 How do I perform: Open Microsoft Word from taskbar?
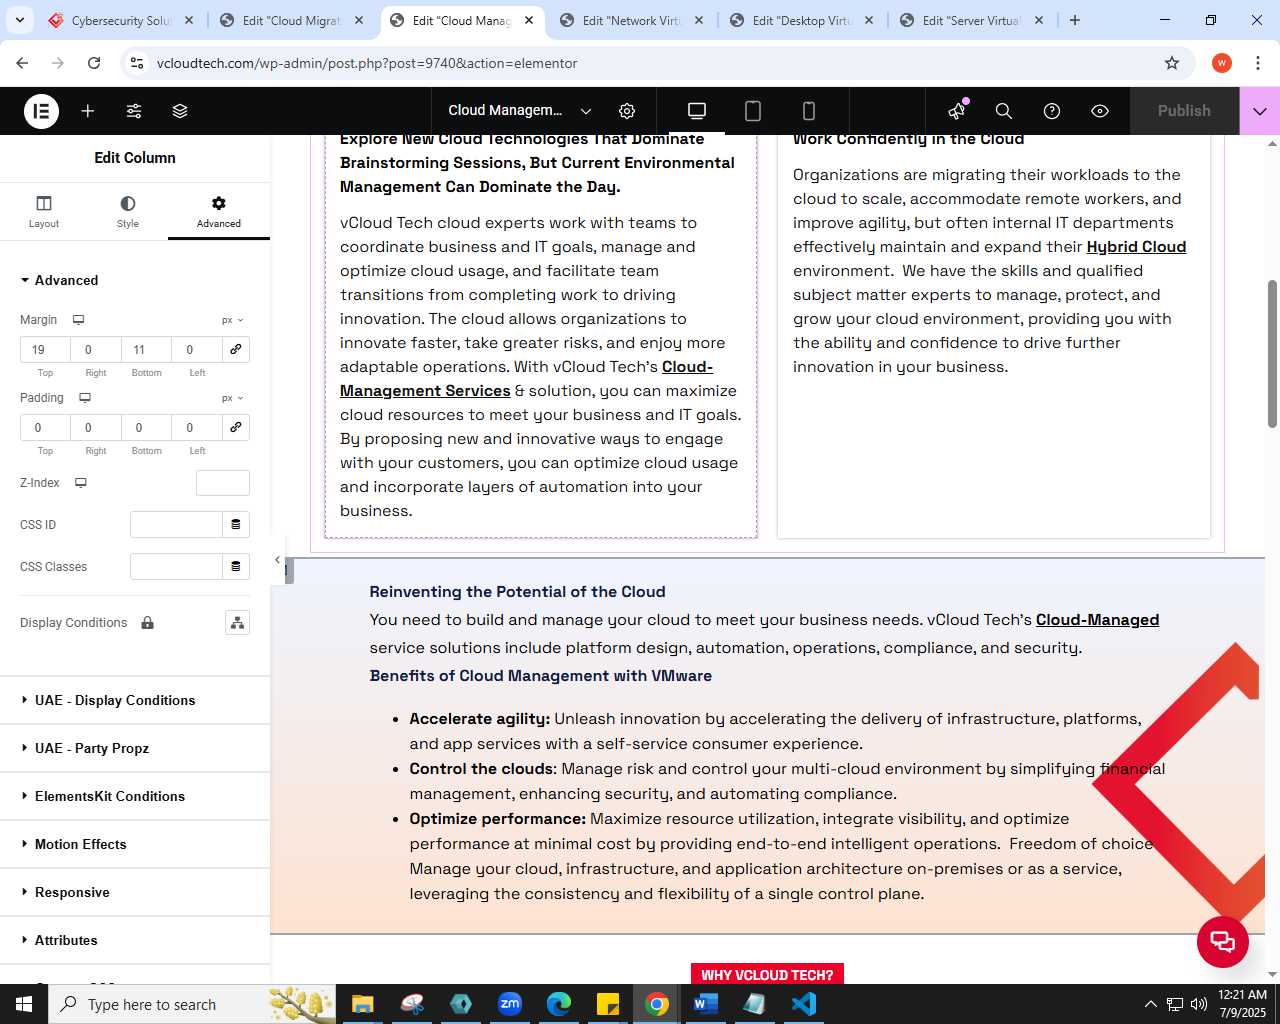(x=705, y=1004)
